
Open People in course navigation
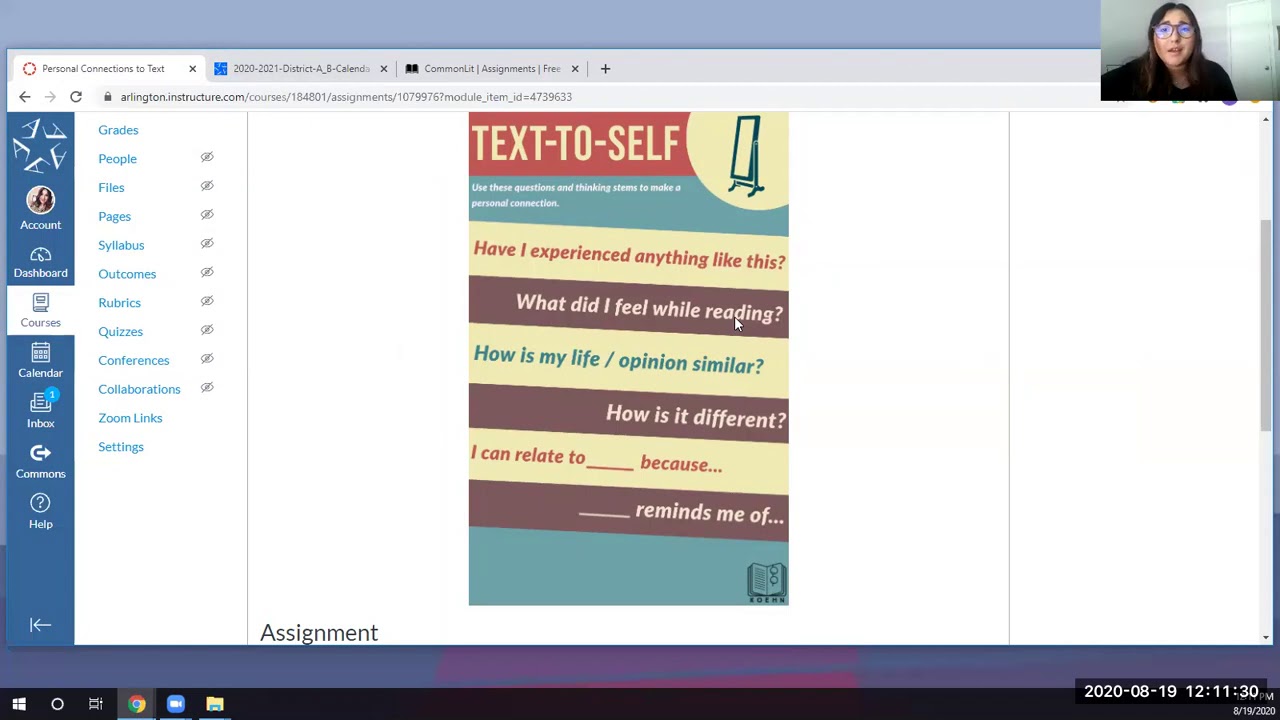pos(117,159)
